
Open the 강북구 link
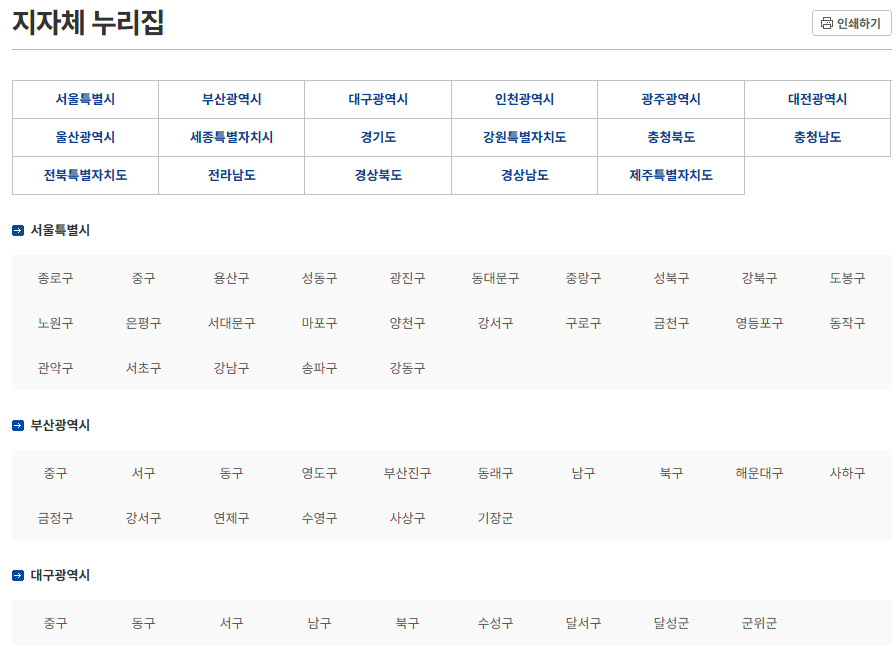[x=759, y=278]
